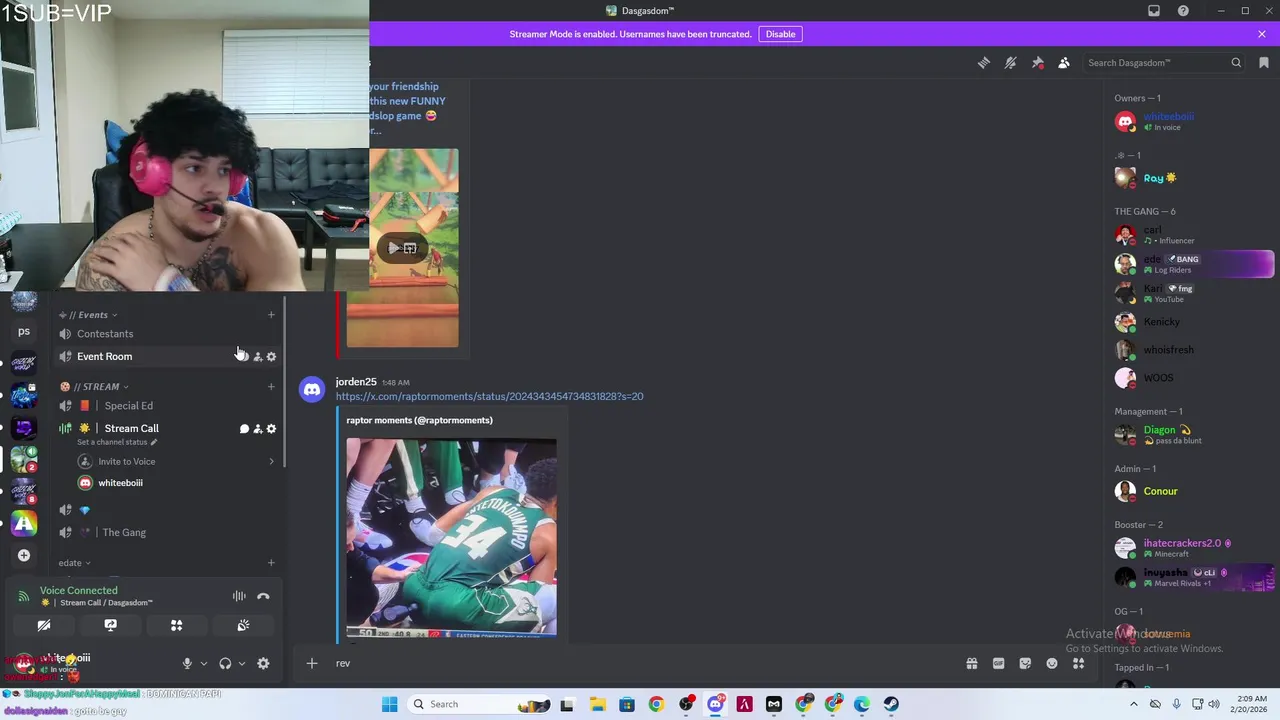Open the raptormoments x.com link
Viewport: 1280px width, 720px height.
(489, 397)
